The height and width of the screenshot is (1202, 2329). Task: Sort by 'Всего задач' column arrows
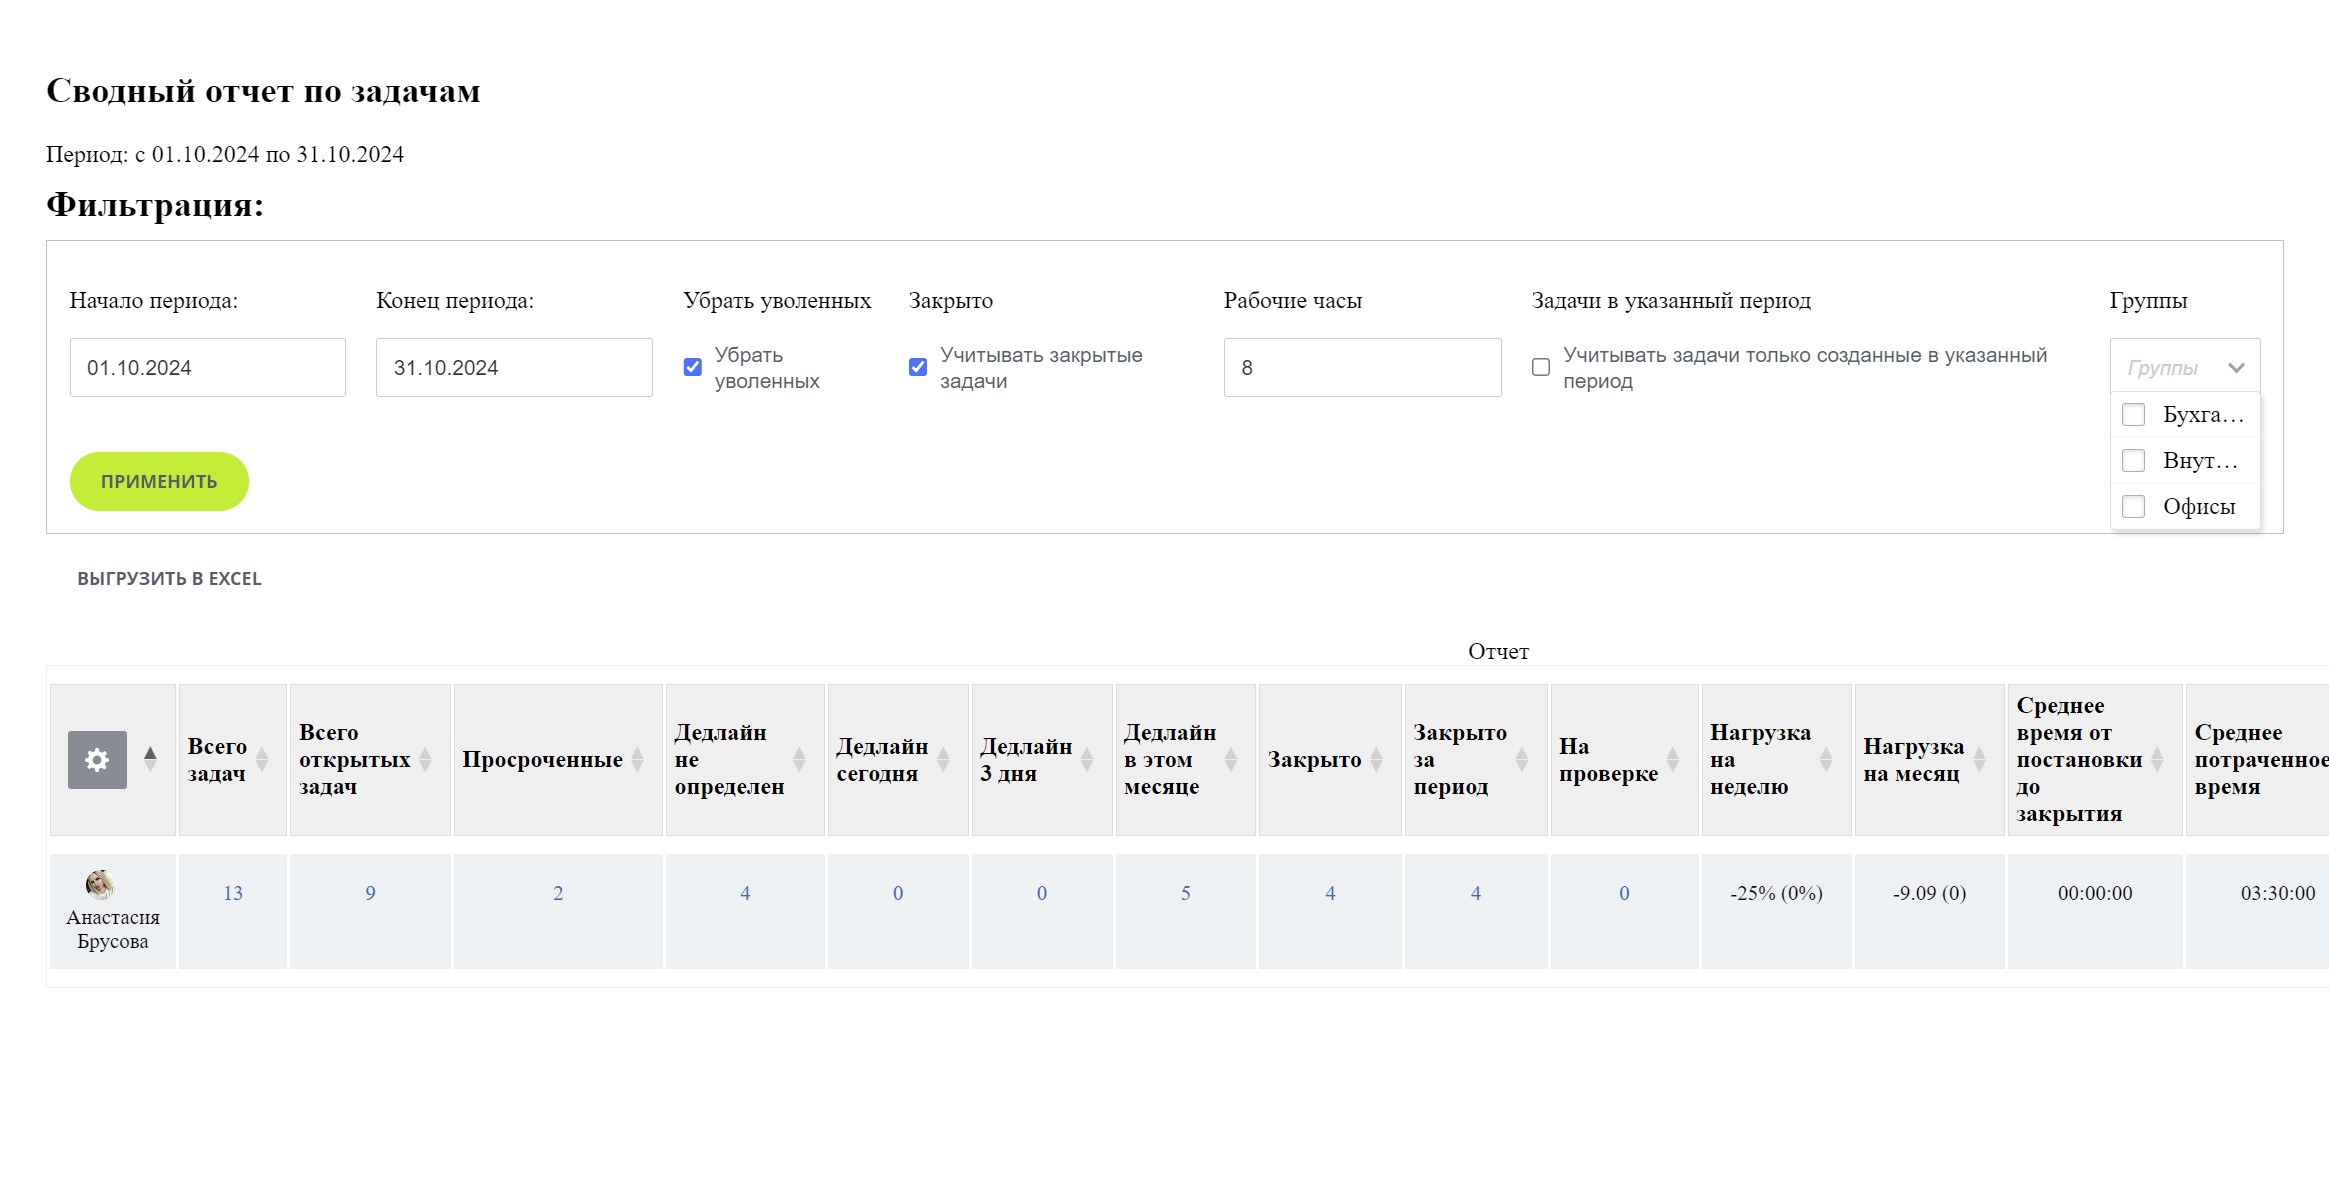click(262, 760)
